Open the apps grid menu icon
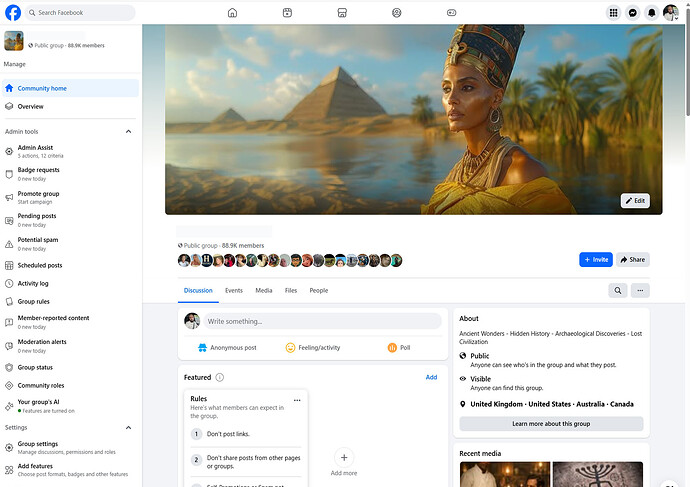Screen dimensions: 690x487 (x=614, y=13)
